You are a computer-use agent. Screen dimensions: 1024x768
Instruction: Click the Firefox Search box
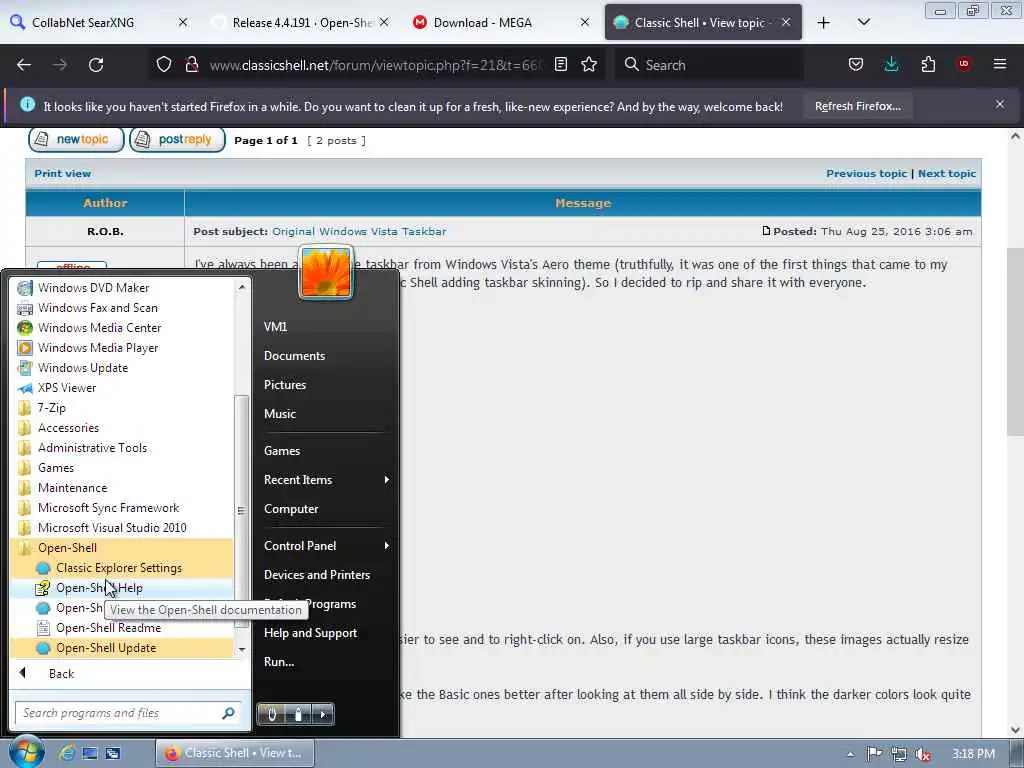point(709,65)
